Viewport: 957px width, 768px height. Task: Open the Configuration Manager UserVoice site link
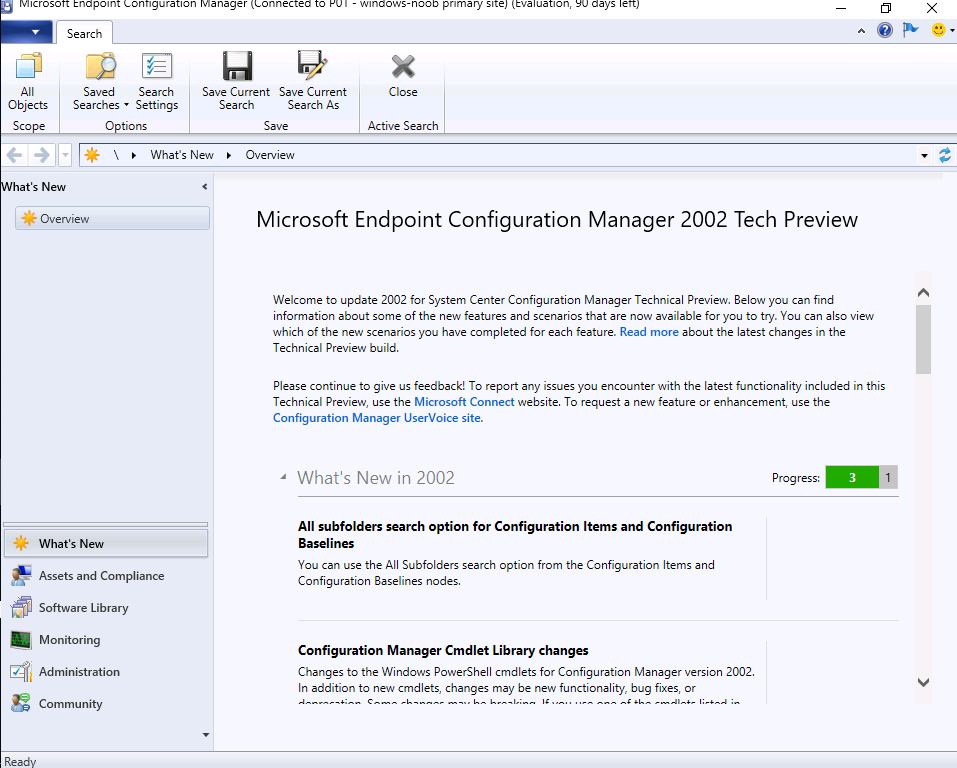click(377, 418)
